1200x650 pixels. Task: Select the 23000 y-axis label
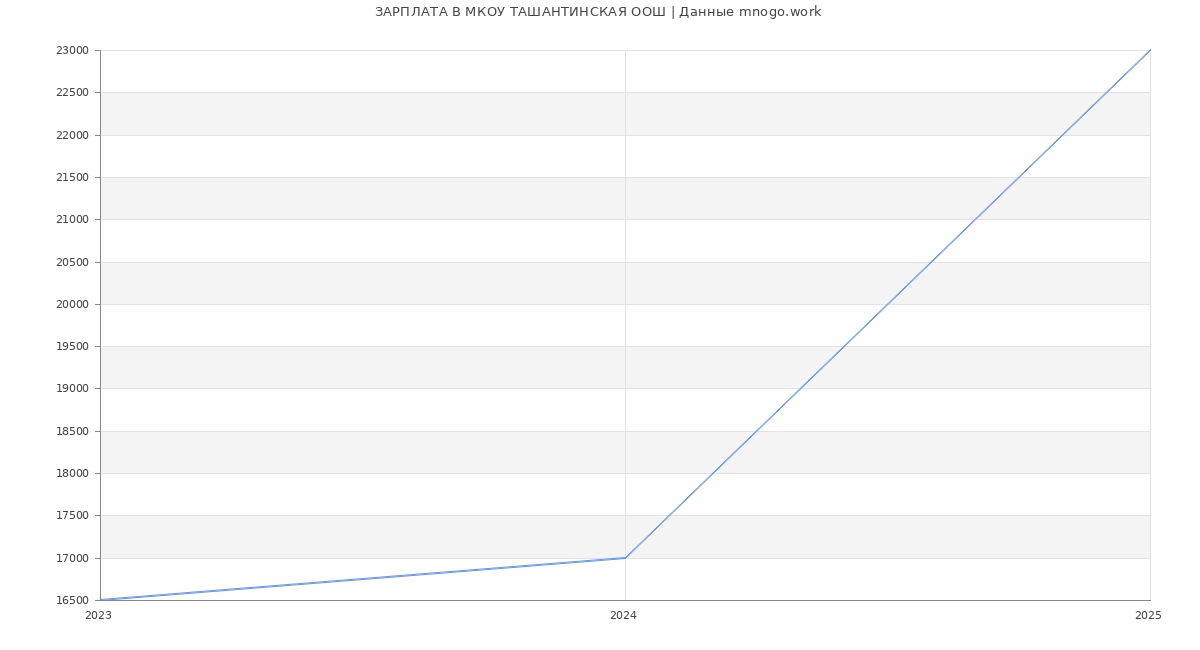click(72, 51)
